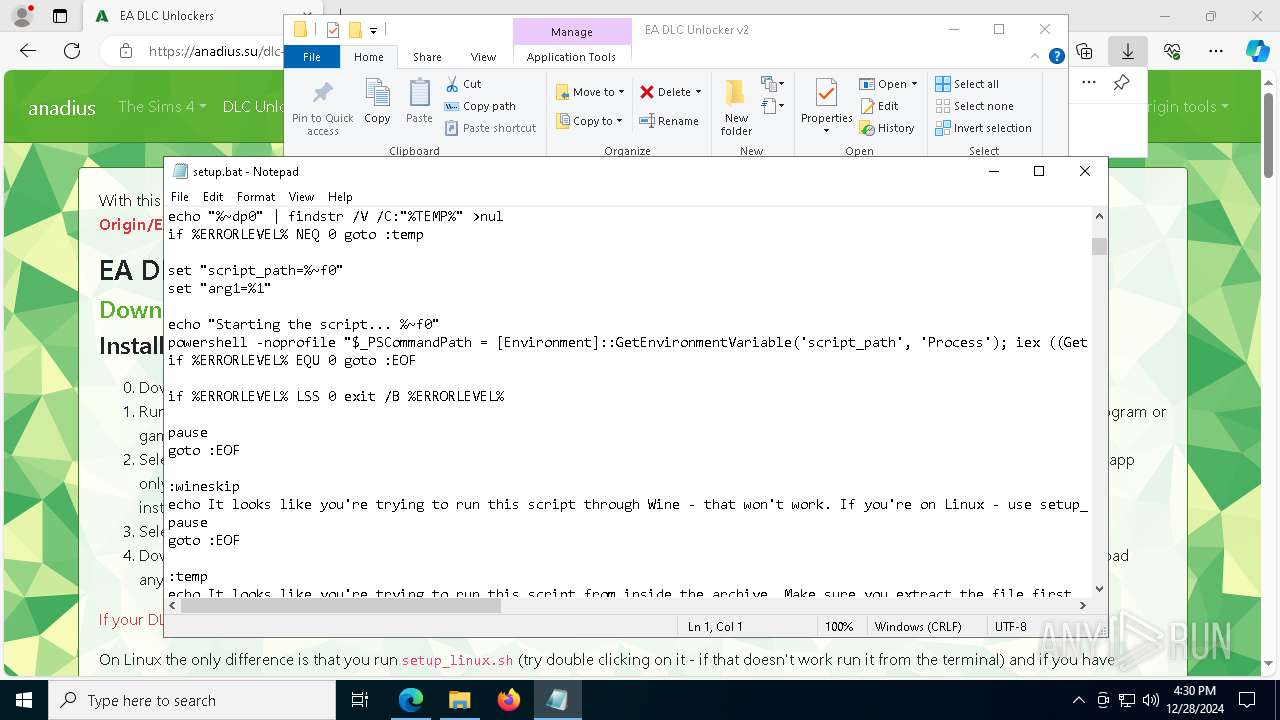
Task: Open file Properties in ribbon
Action: coord(826,106)
